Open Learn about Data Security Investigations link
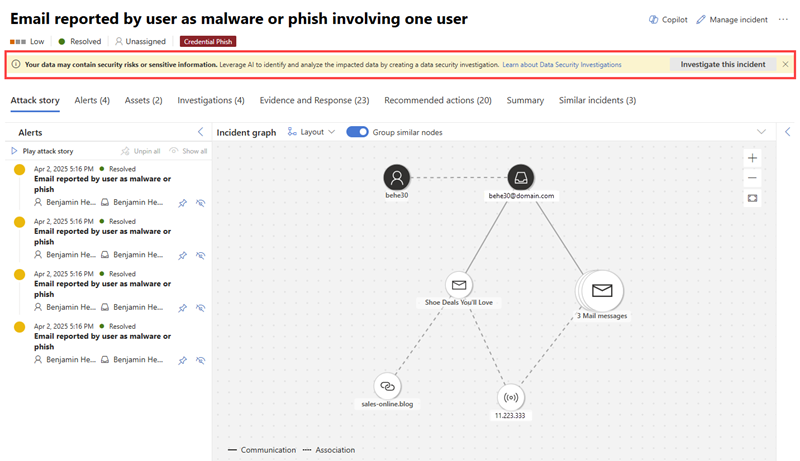The width and height of the screenshot is (800, 461). click(x=562, y=64)
